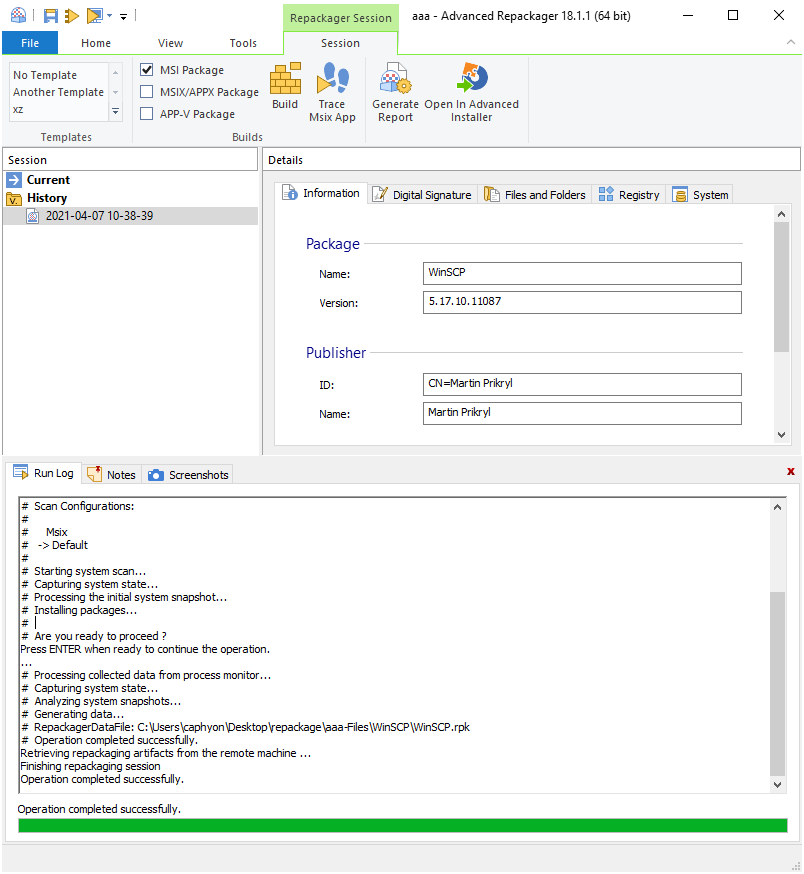Image resolution: width=804 pixels, height=874 pixels.
Task: Click the yellow arrow on monitor icon
Action: (94, 16)
